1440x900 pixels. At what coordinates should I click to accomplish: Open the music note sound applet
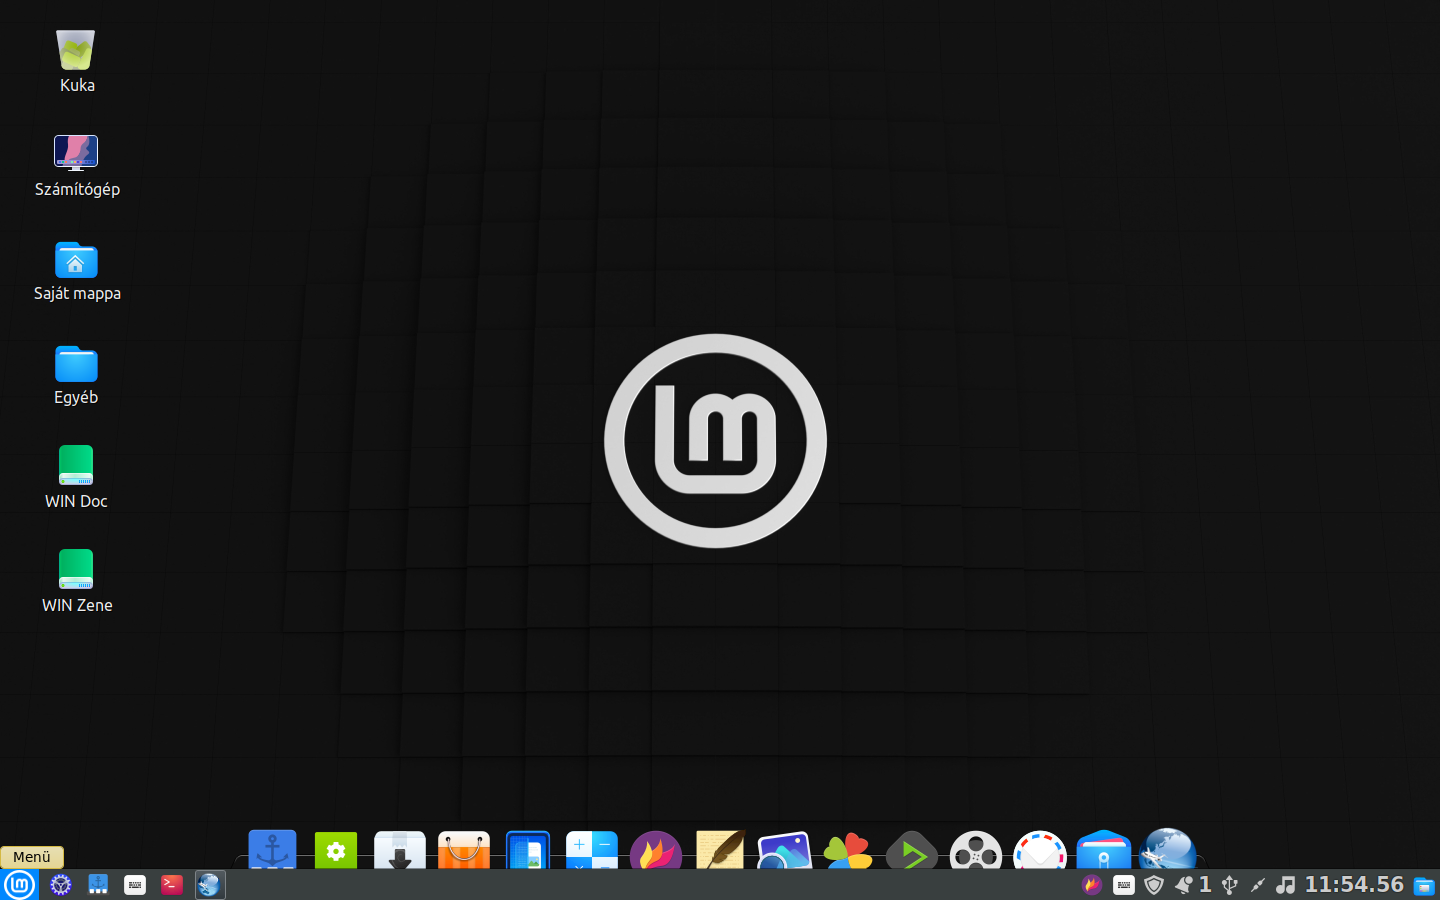point(1286,885)
